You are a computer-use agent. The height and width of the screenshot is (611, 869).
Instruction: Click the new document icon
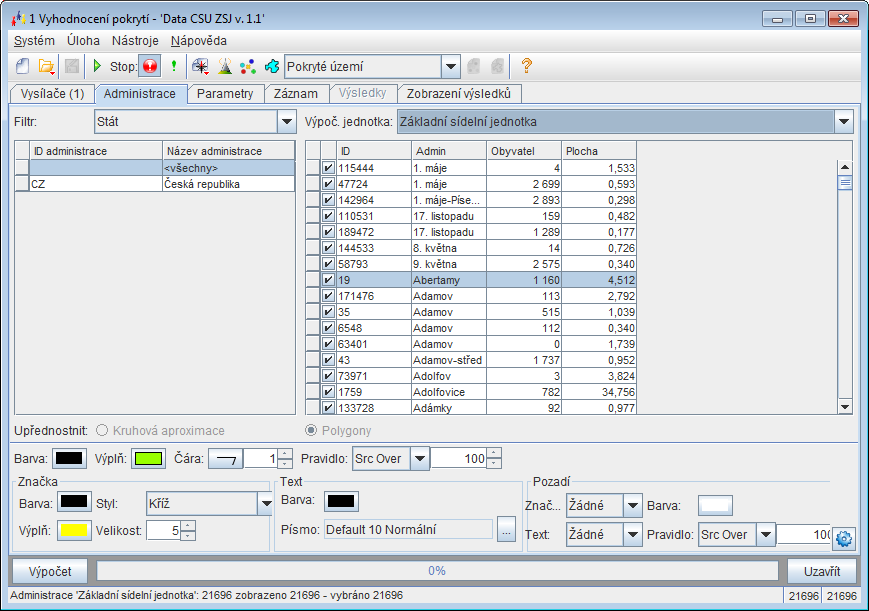pos(22,67)
